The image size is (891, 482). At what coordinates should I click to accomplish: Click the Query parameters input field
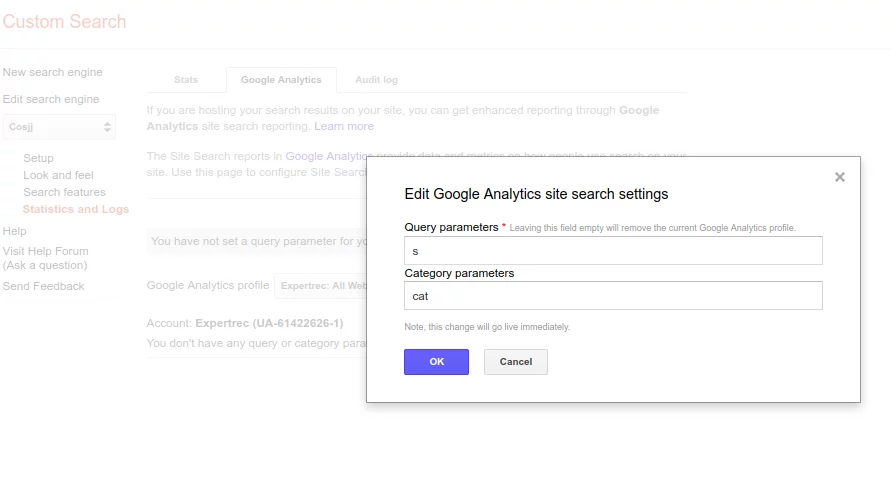[x=613, y=251]
